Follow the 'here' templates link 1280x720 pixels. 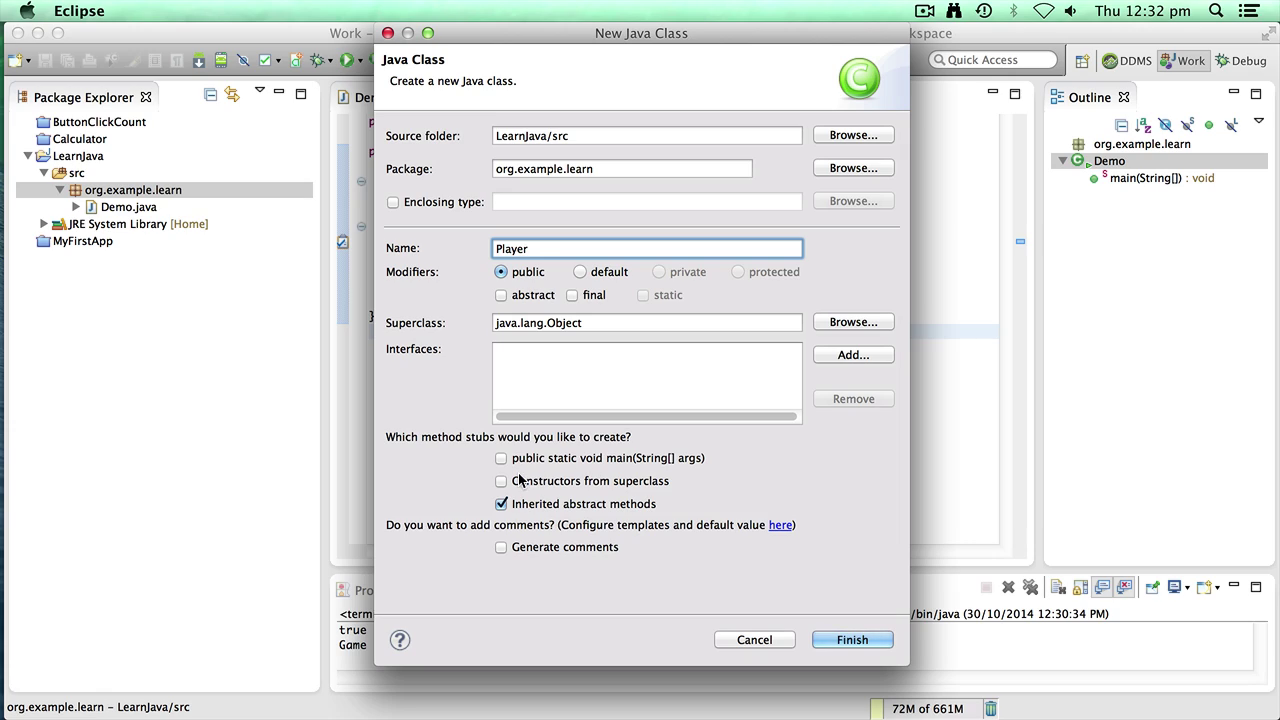tap(780, 525)
